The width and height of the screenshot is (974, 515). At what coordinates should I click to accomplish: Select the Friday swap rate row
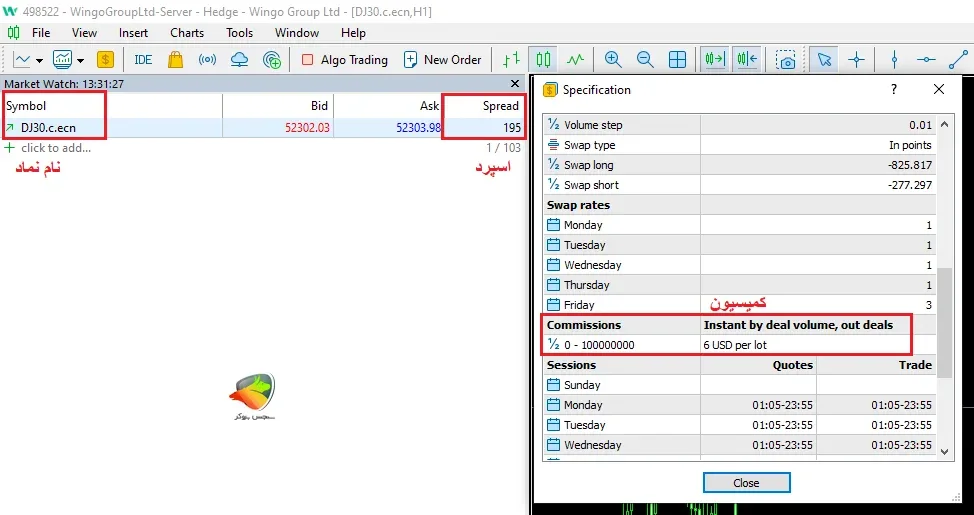[x=739, y=304]
